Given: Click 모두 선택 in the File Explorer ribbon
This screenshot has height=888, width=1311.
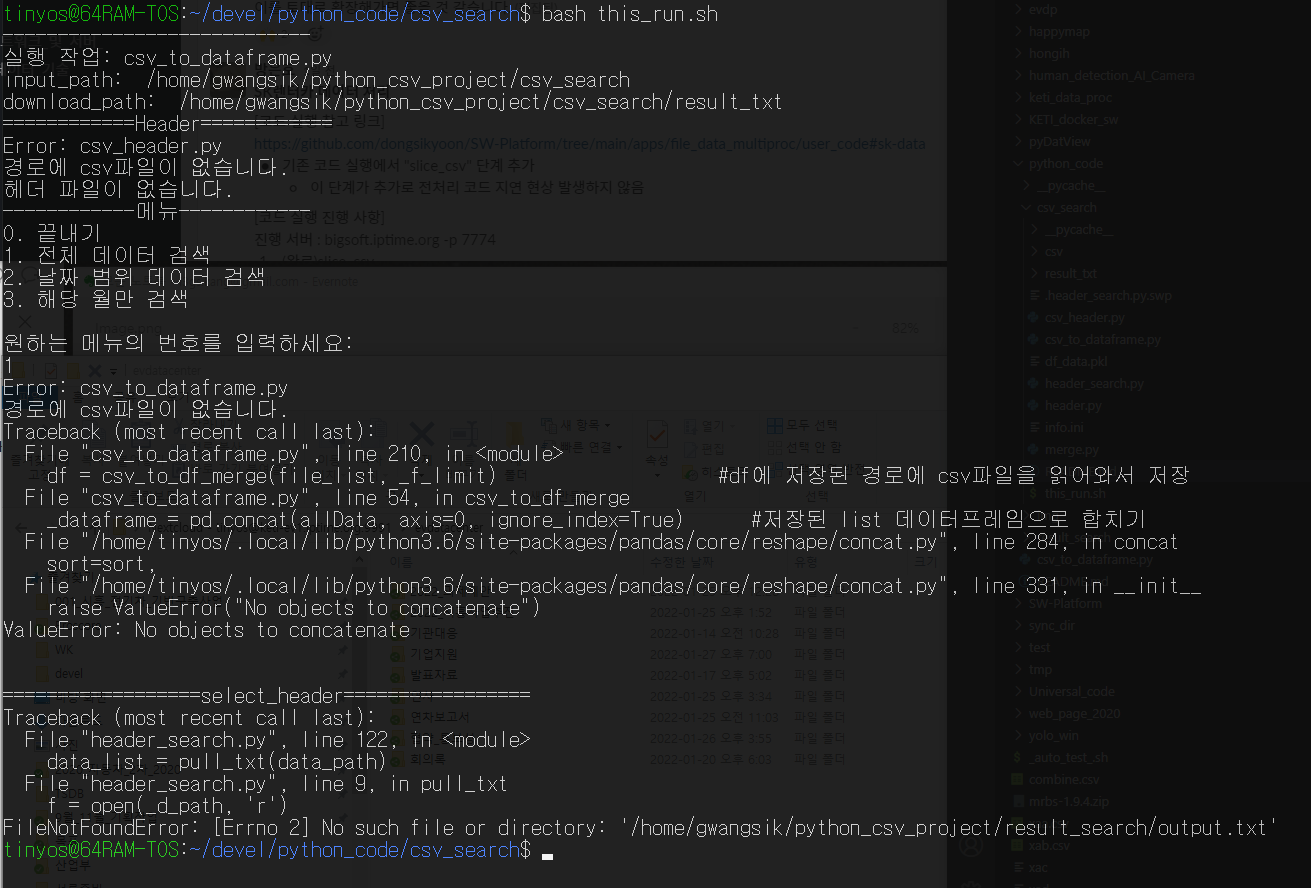Looking at the screenshot, I should (804, 425).
